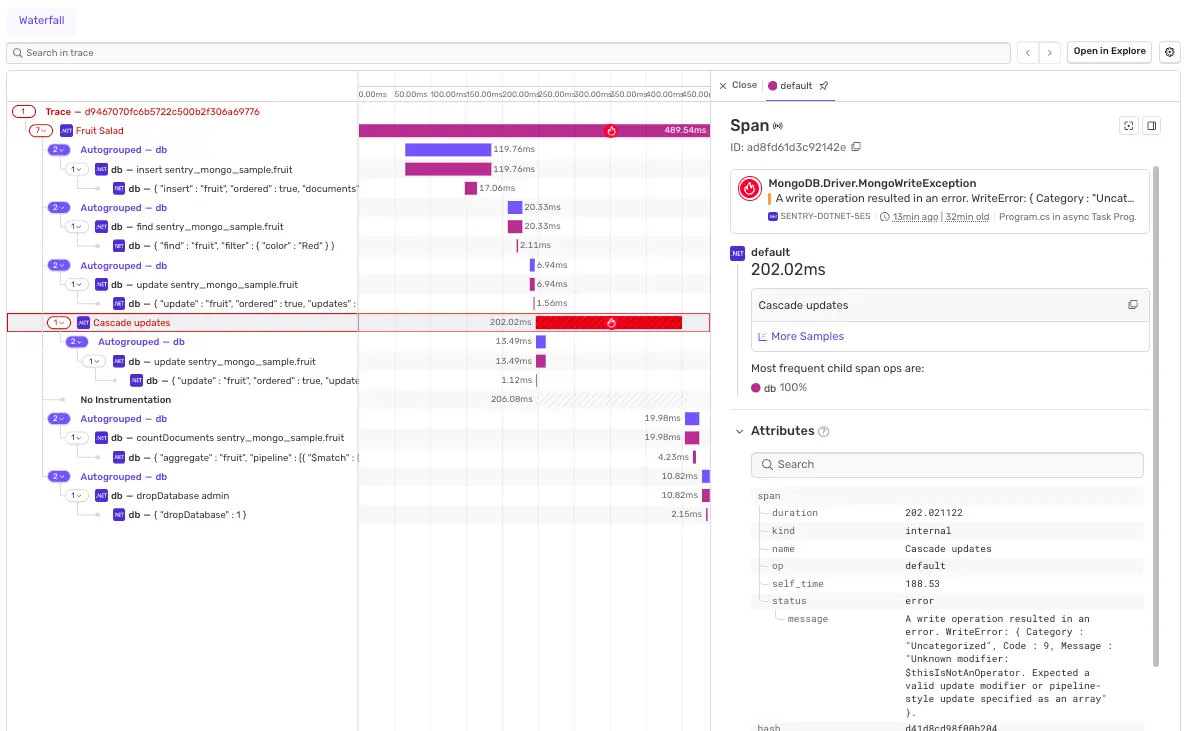Focus the Search in trace field
The image size is (1189, 731).
coord(508,53)
